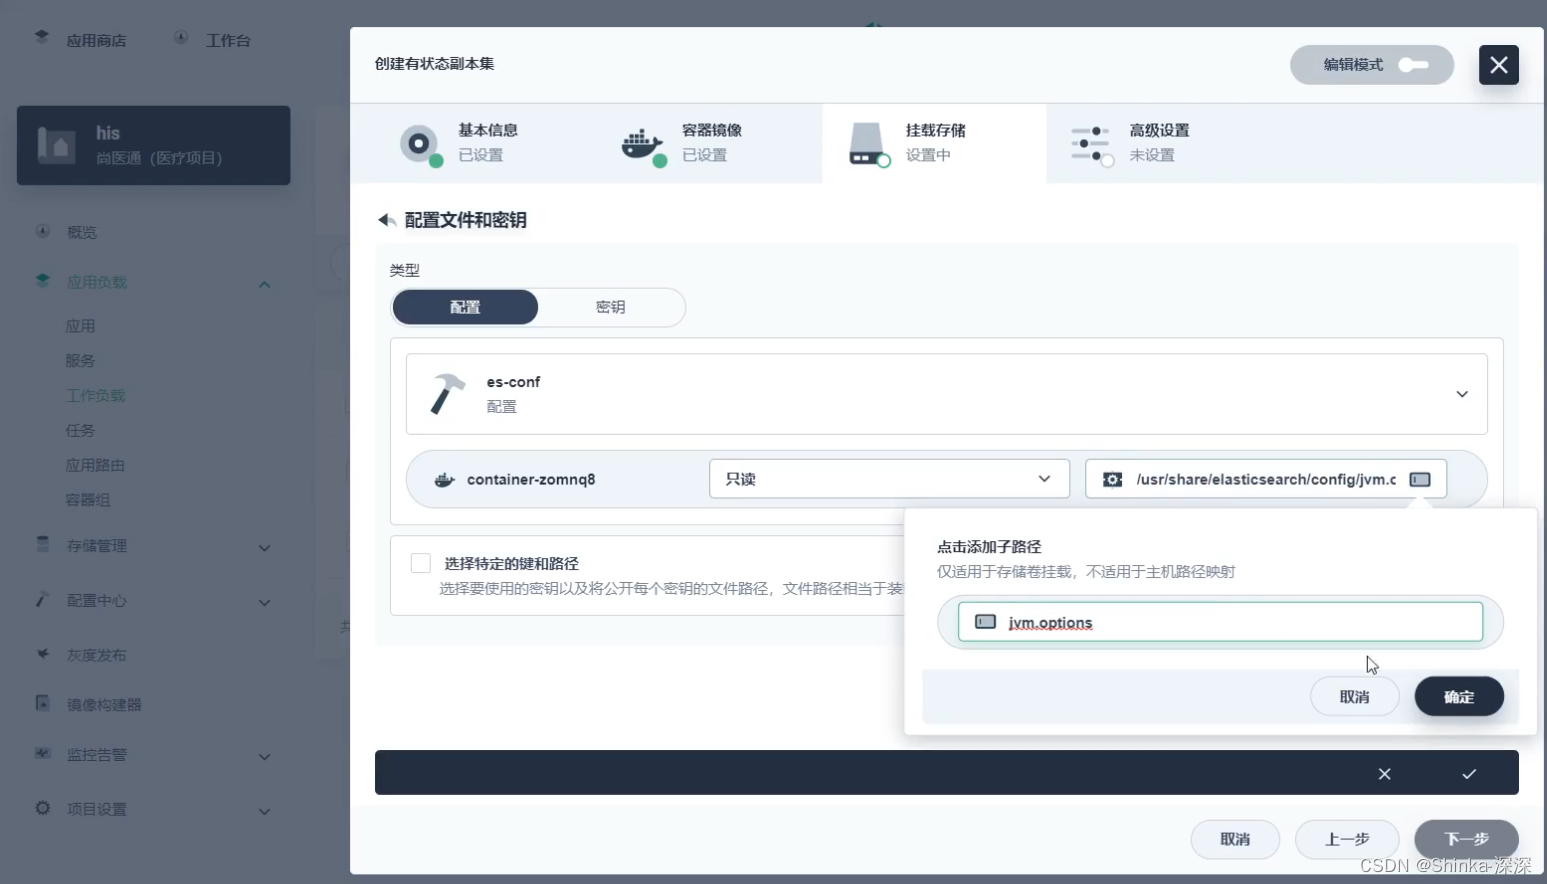Expand the 配置中心 sidebar section
The image size is (1547, 884).
coord(264,603)
